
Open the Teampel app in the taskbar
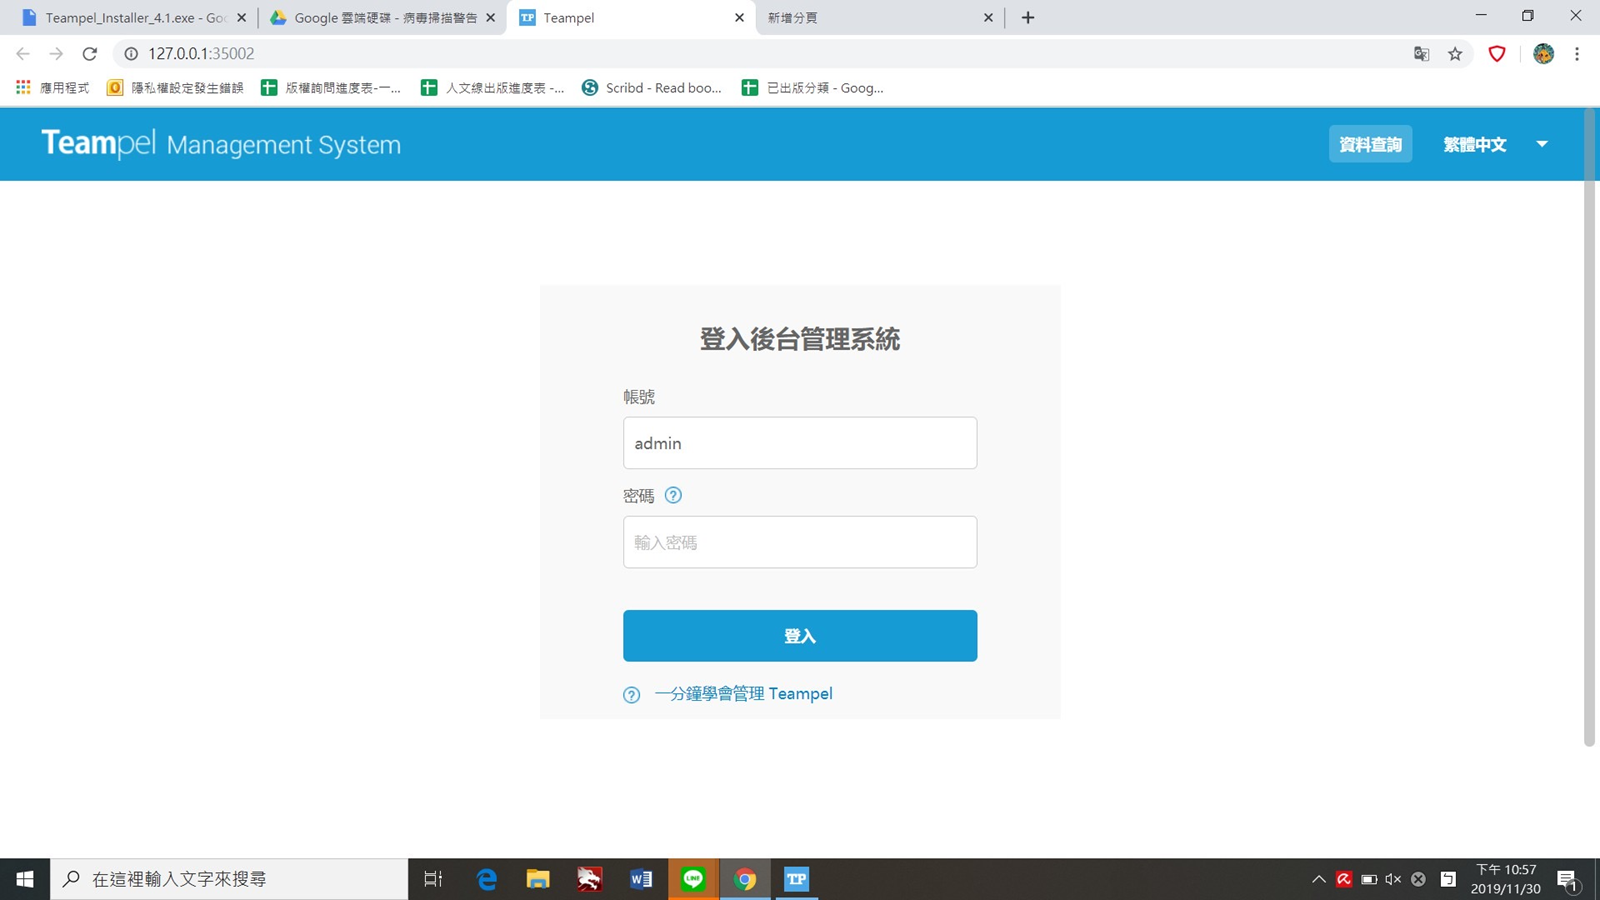[x=796, y=879]
